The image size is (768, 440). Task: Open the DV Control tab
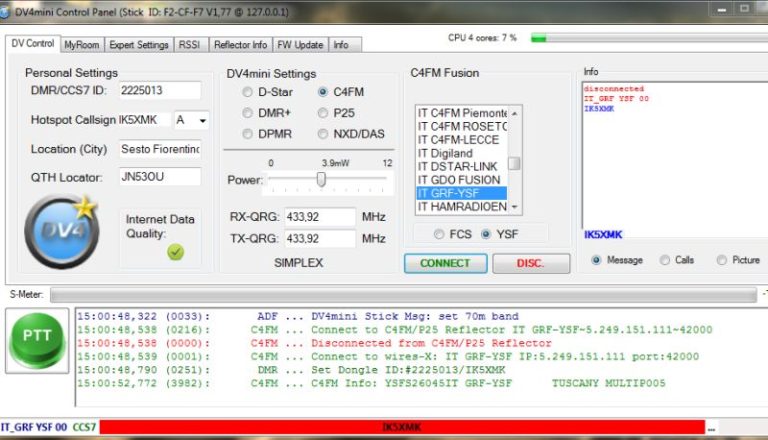(x=33, y=44)
